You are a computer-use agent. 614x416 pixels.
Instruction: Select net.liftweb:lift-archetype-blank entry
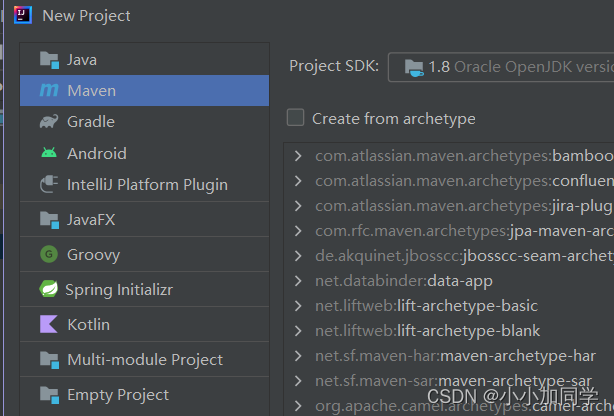[428, 331]
